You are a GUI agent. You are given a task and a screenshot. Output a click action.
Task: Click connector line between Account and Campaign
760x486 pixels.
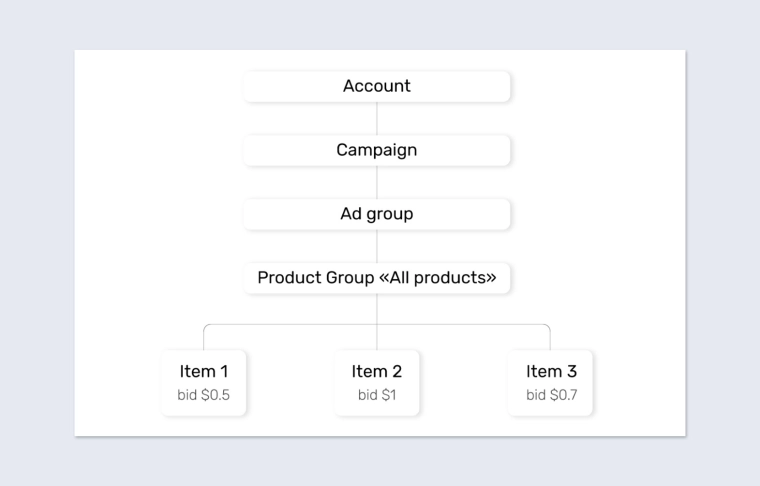[x=377, y=118]
